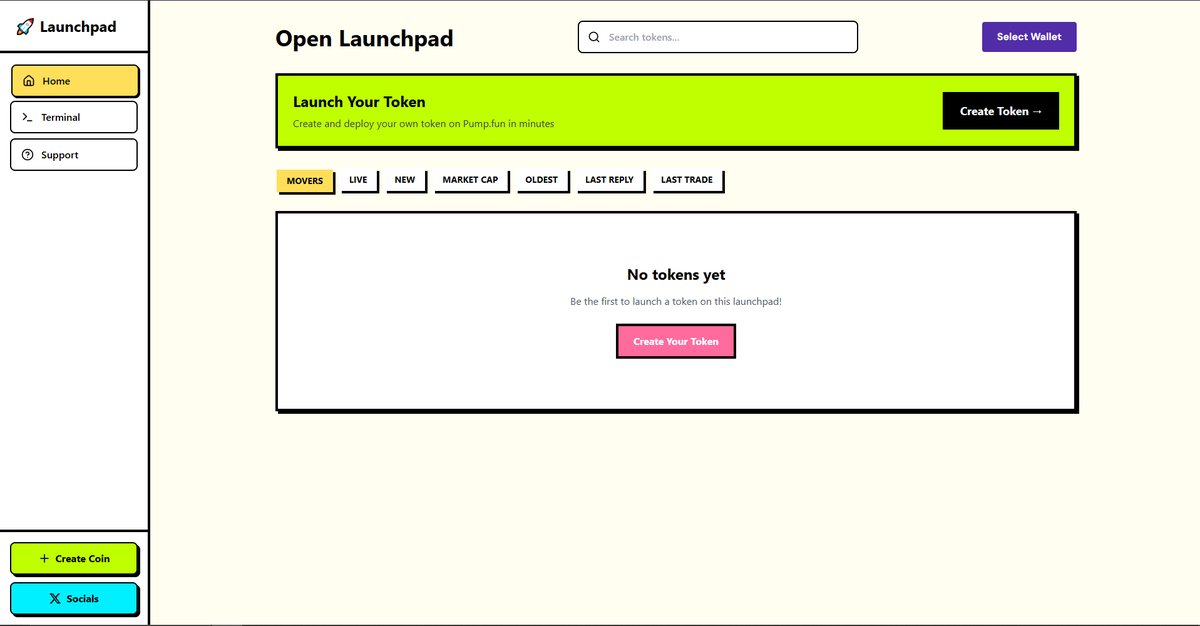Click the plus icon on Create Coin
Screen dimensions: 1200x626
pos(43,558)
